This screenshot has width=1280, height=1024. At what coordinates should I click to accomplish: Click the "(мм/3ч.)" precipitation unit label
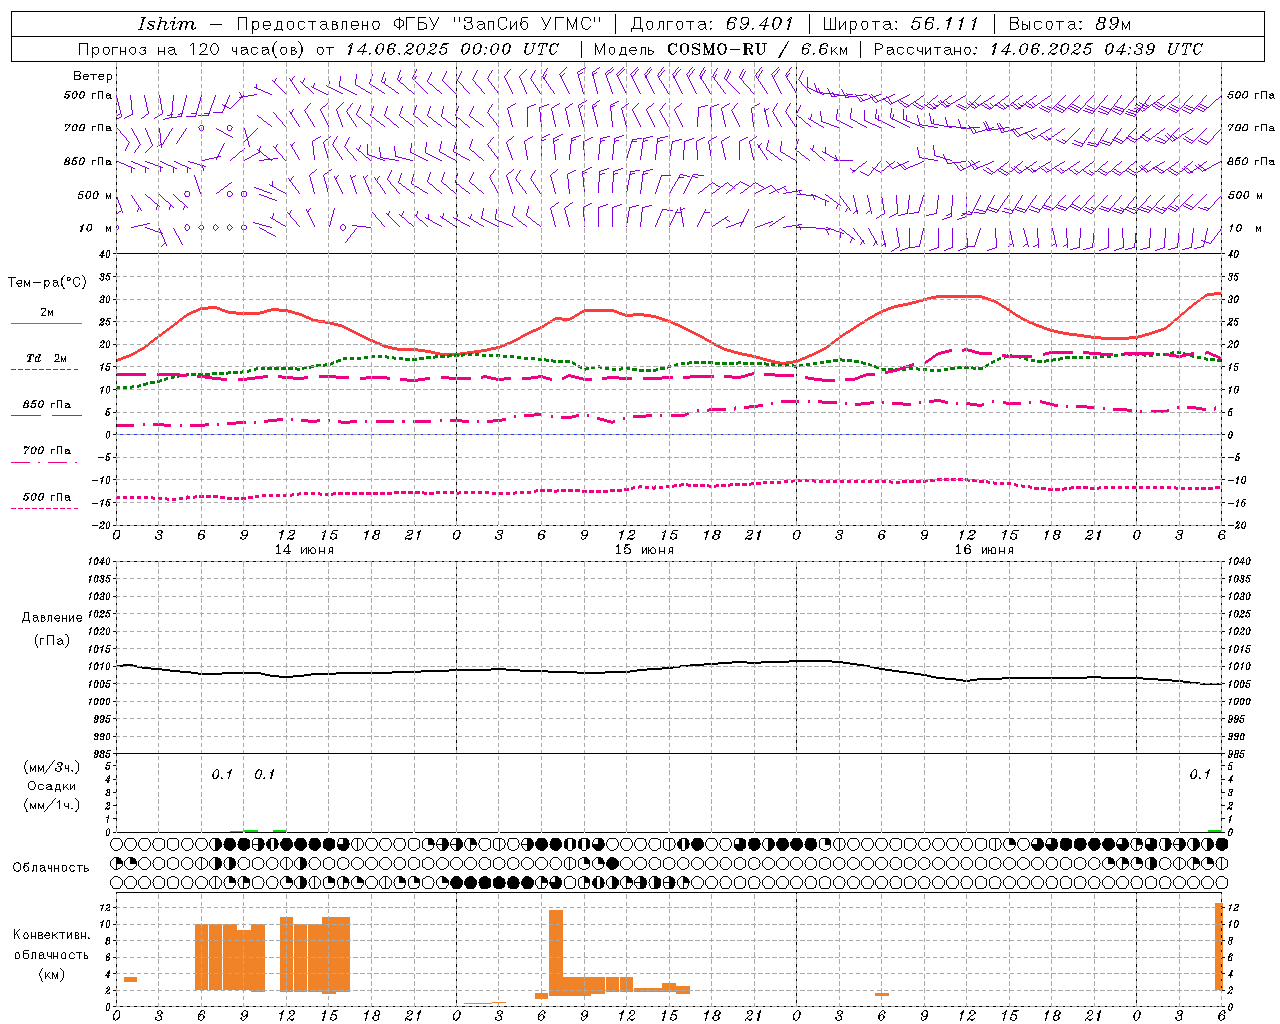point(52,767)
